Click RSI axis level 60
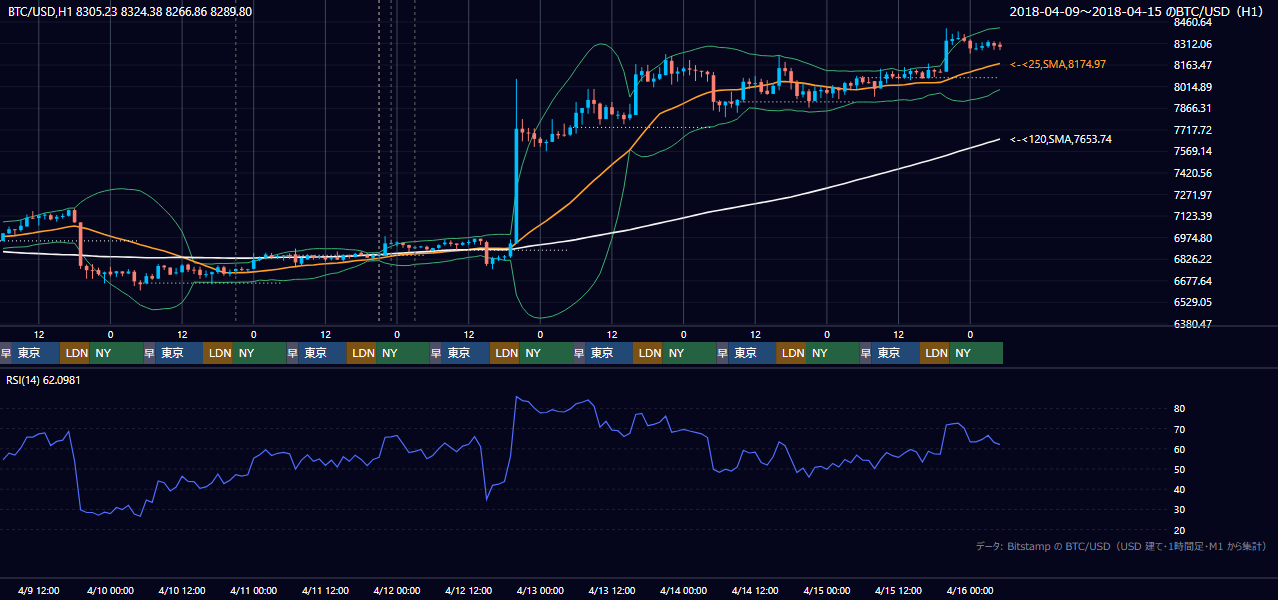The width and height of the screenshot is (1278, 600). point(1180,449)
